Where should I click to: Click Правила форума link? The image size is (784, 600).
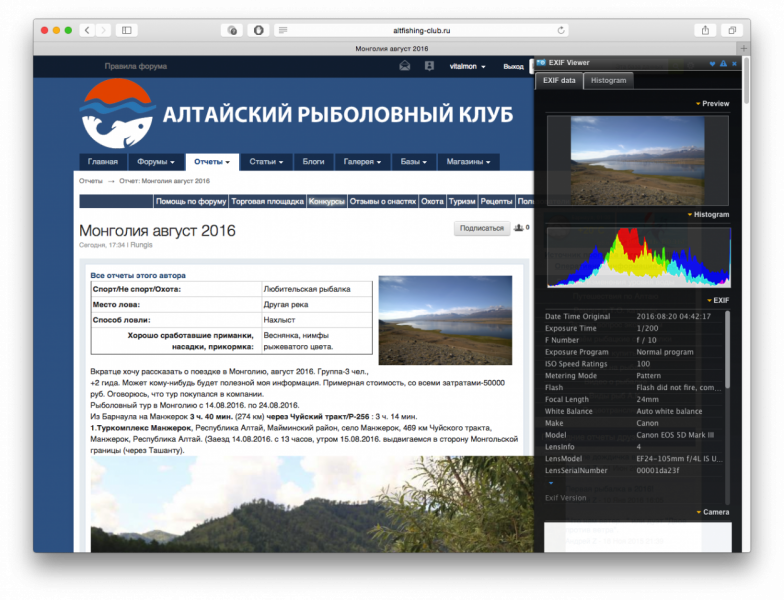click(136, 66)
